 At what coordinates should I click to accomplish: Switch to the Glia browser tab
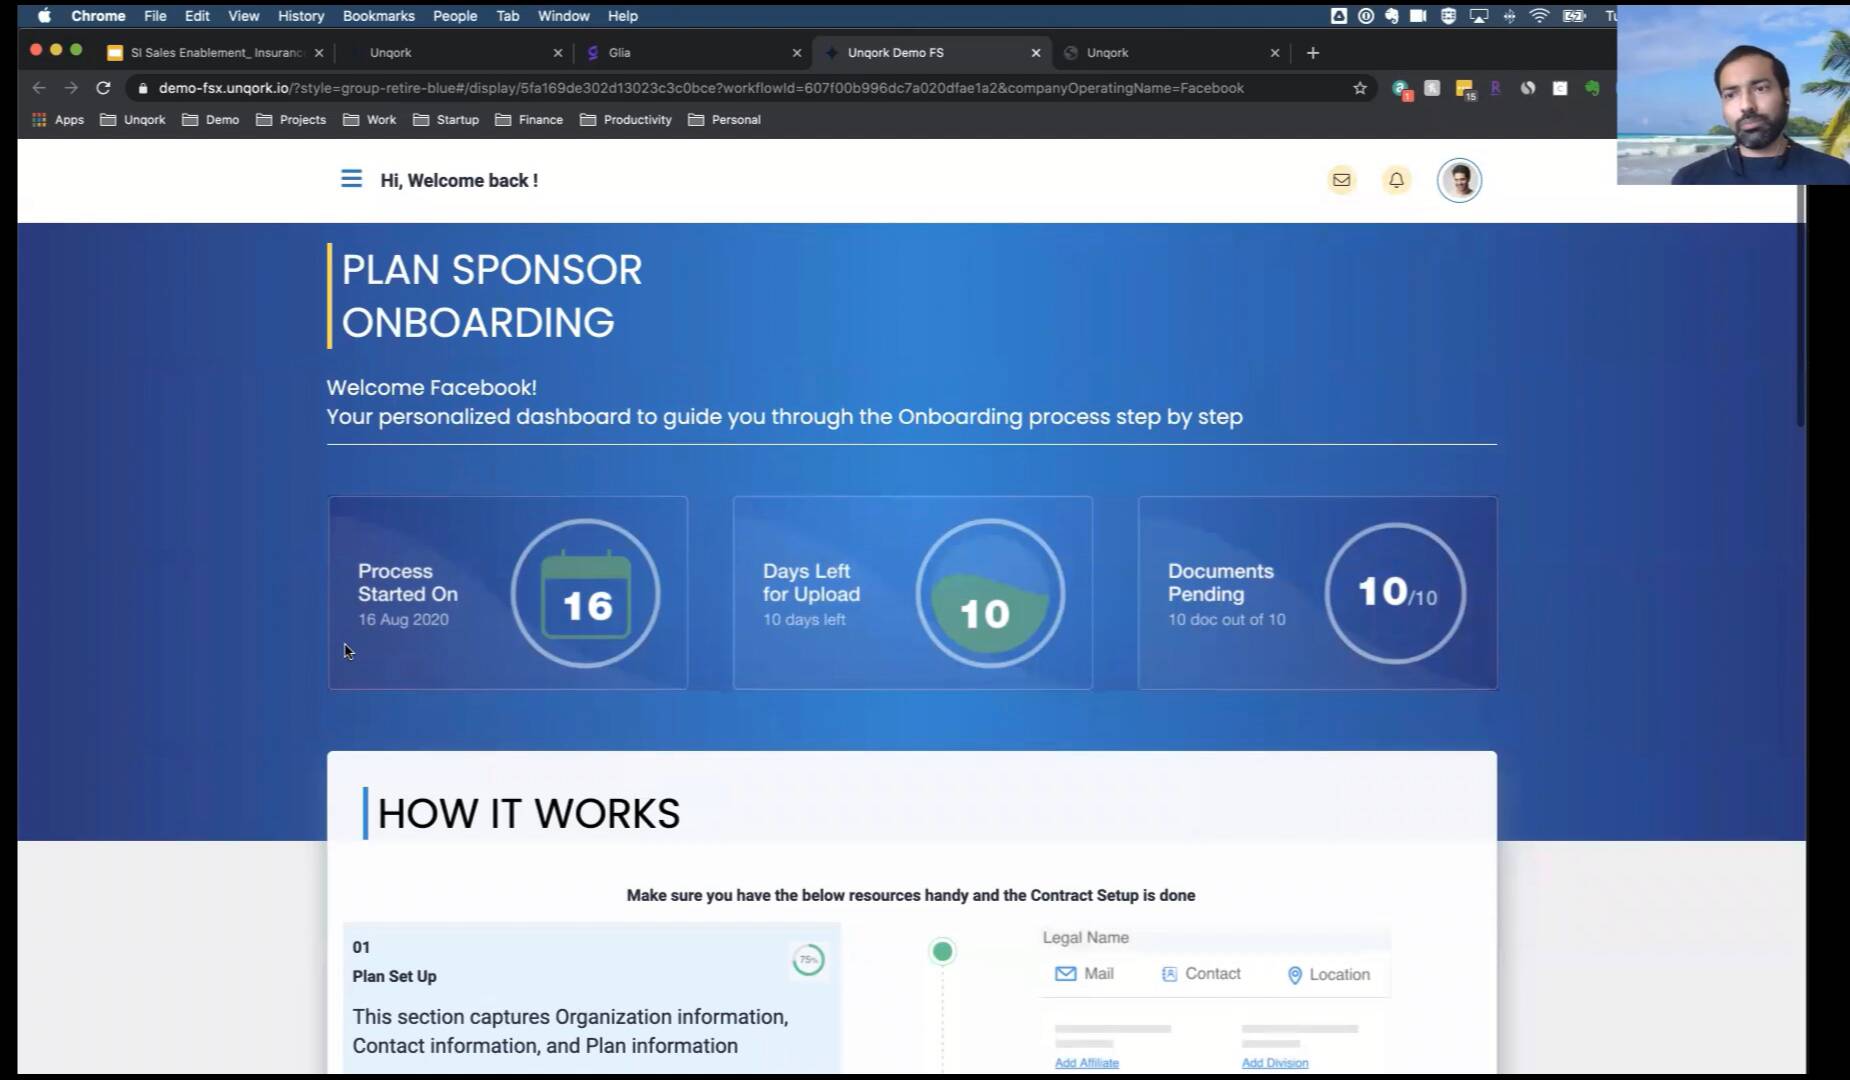[x=693, y=52]
